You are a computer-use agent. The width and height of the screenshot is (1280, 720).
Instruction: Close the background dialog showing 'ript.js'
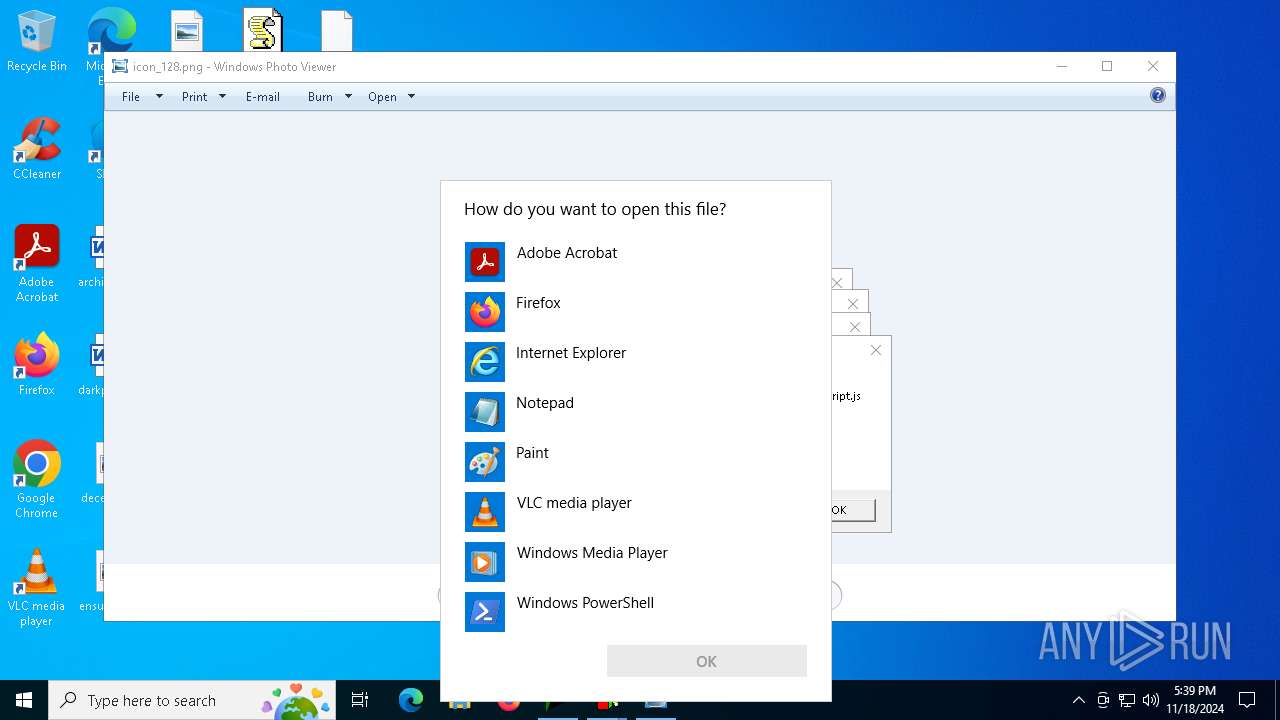pyautogui.click(x=876, y=350)
